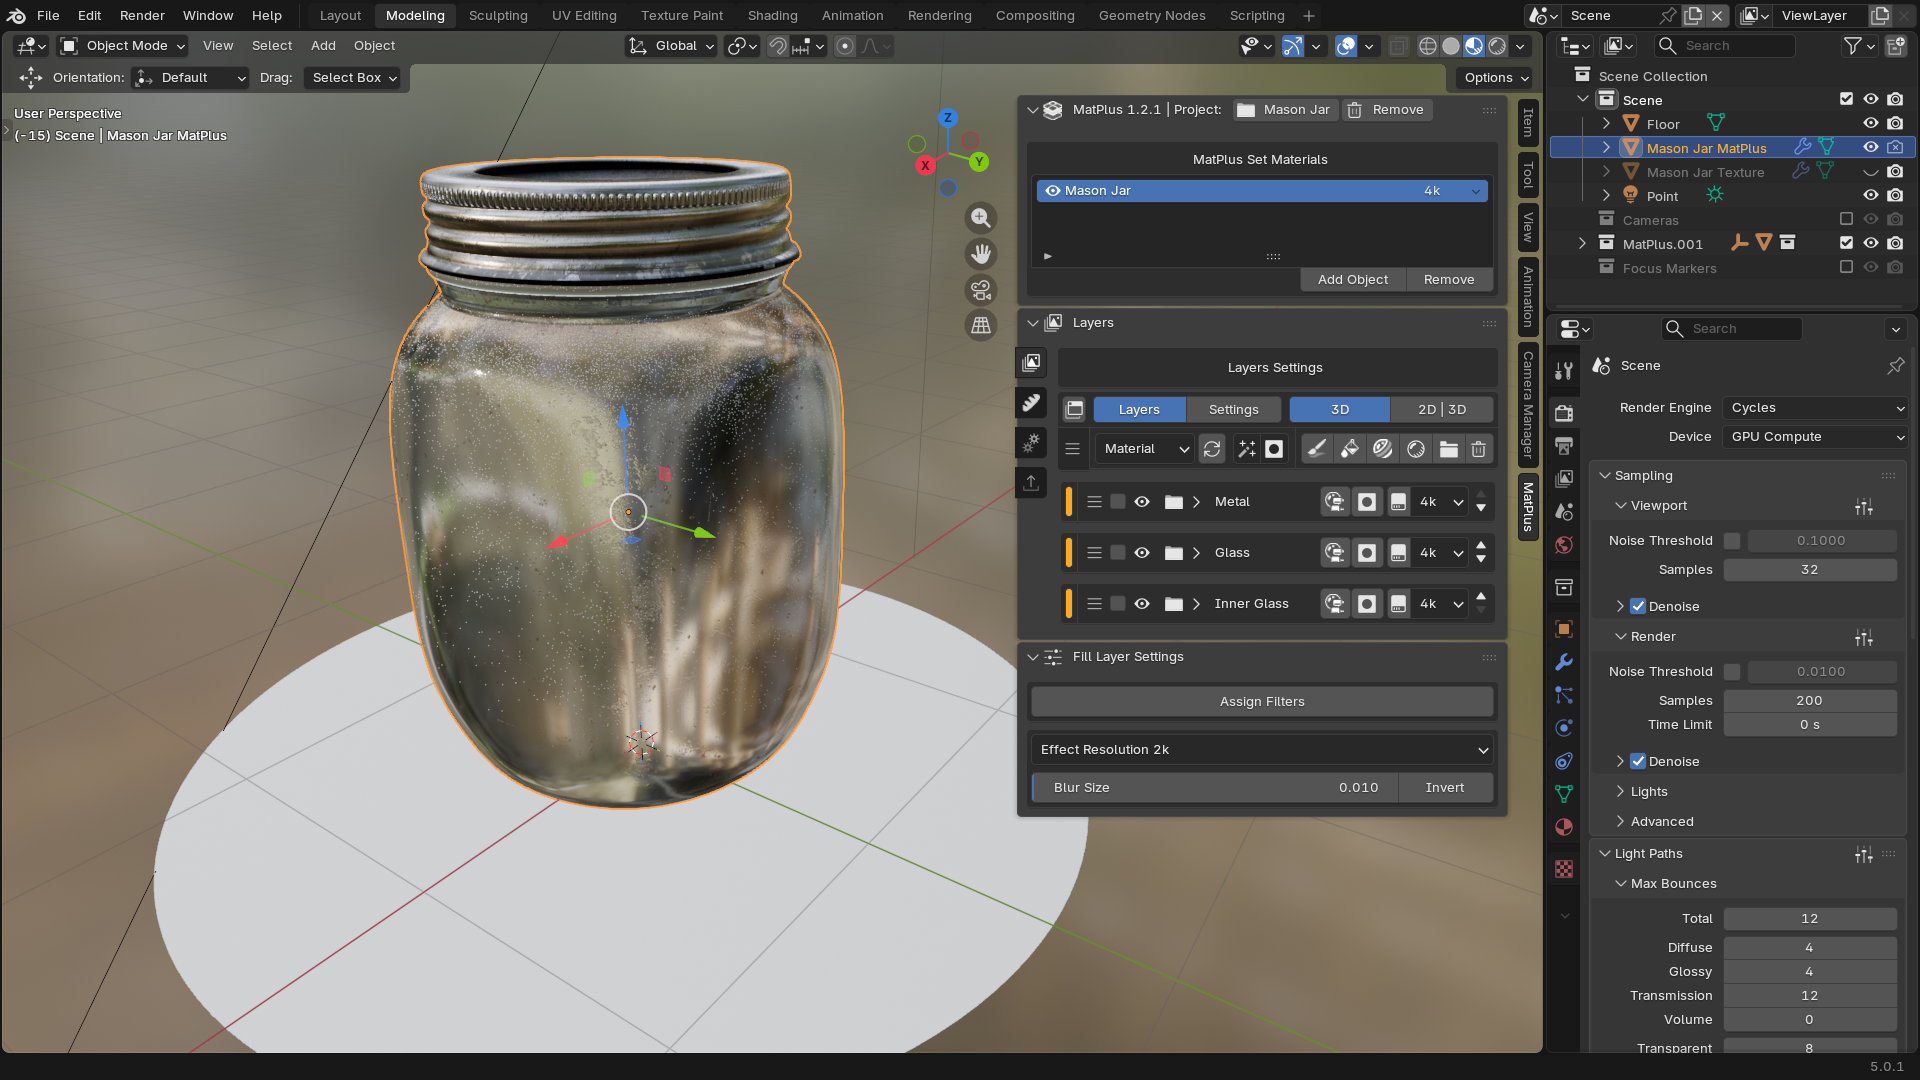Viewport: 1920px width, 1080px height.
Task: Select Mason Jar Texture in outliner
Action: [1705, 172]
